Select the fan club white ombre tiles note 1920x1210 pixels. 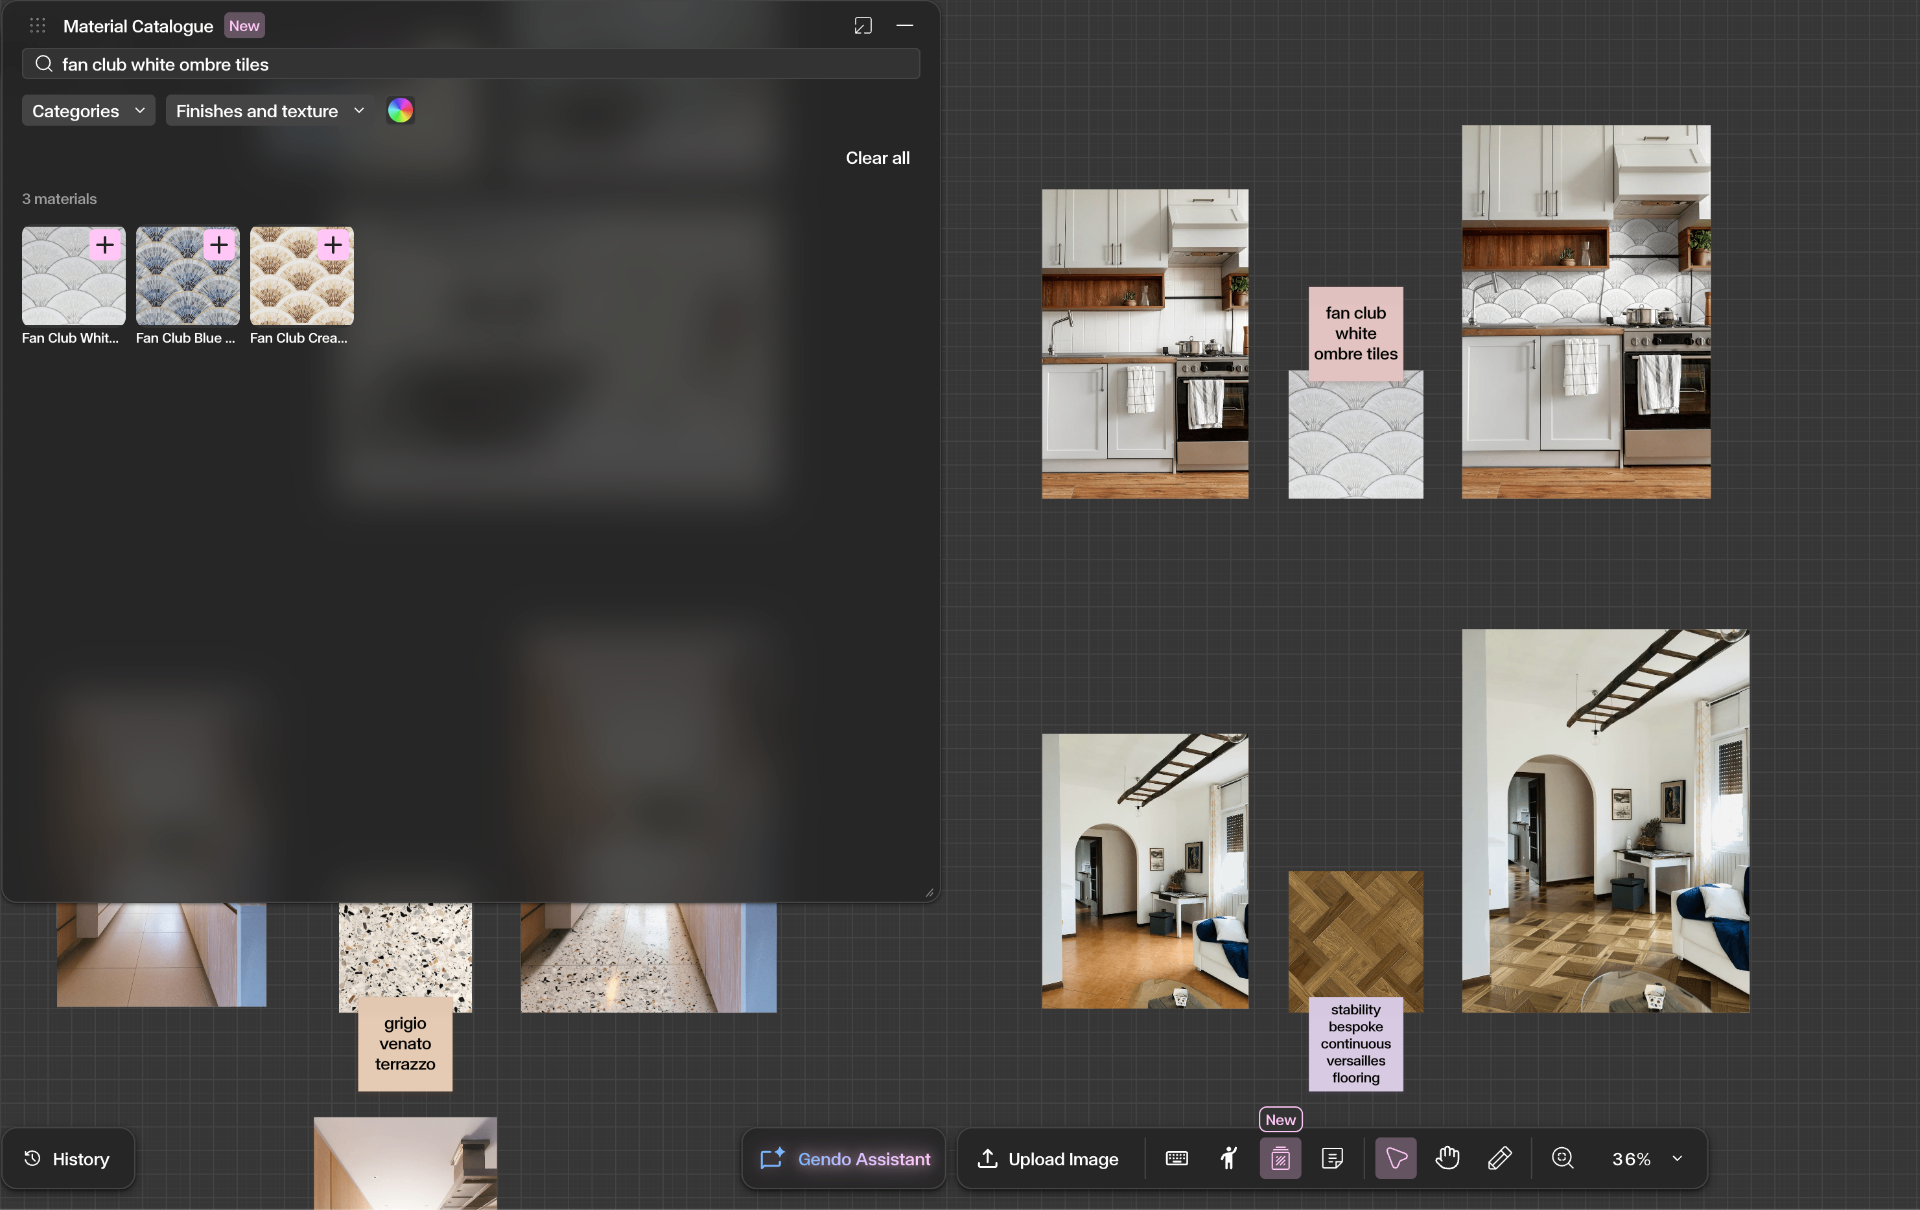pyautogui.click(x=1356, y=333)
